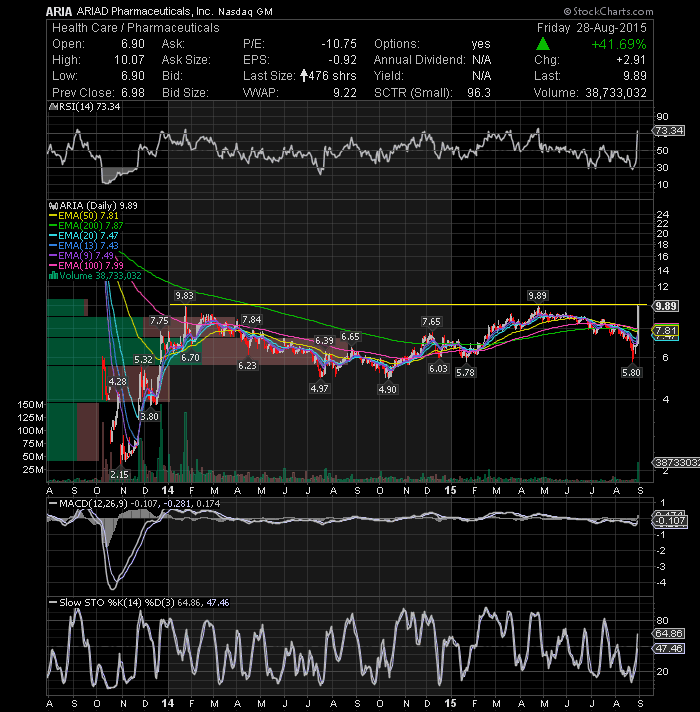Click the Options value yes
700x712 pixels.
click(x=481, y=44)
